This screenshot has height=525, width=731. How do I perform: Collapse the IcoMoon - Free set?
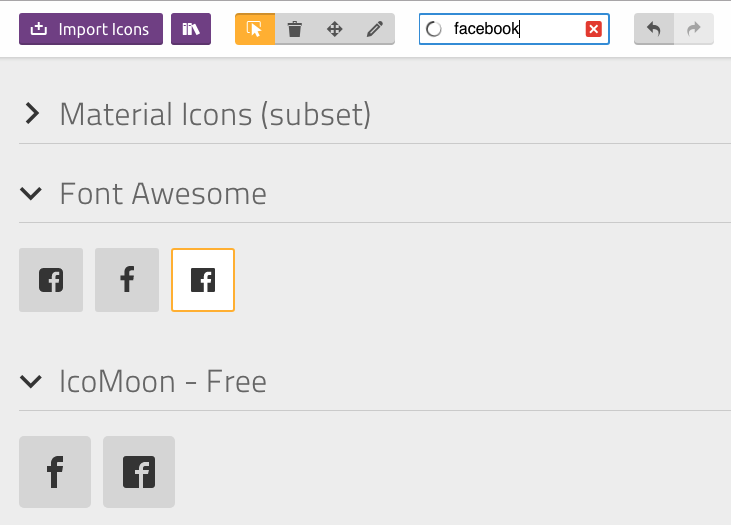click(x=31, y=381)
